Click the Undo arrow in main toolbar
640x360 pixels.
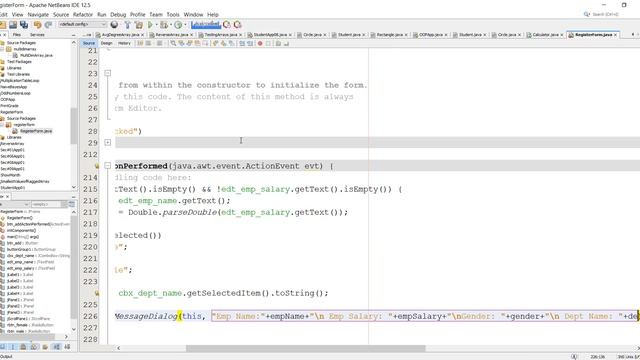point(38,25)
